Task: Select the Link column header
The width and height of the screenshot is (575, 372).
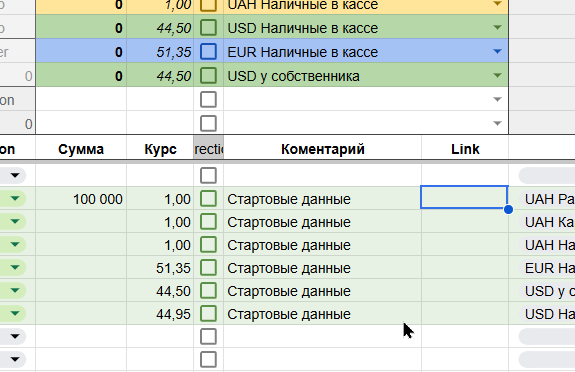Action: pos(465,149)
